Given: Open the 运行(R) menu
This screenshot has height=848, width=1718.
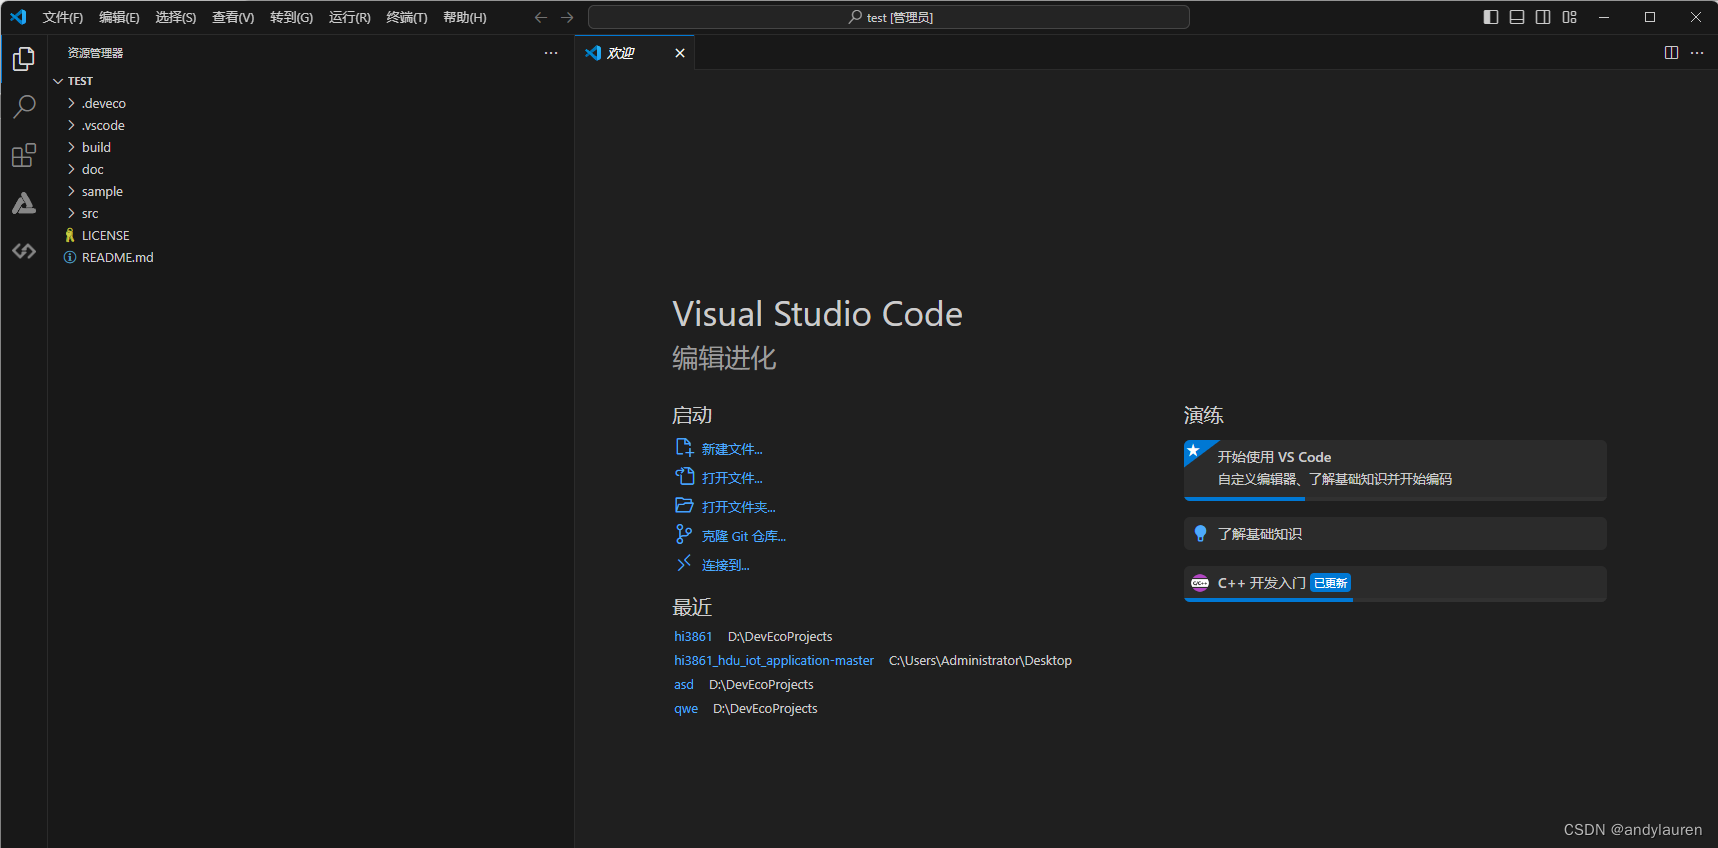Looking at the screenshot, I should coord(349,17).
